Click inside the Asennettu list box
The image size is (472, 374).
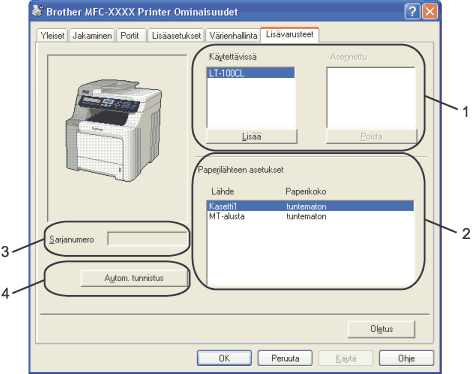point(371,98)
